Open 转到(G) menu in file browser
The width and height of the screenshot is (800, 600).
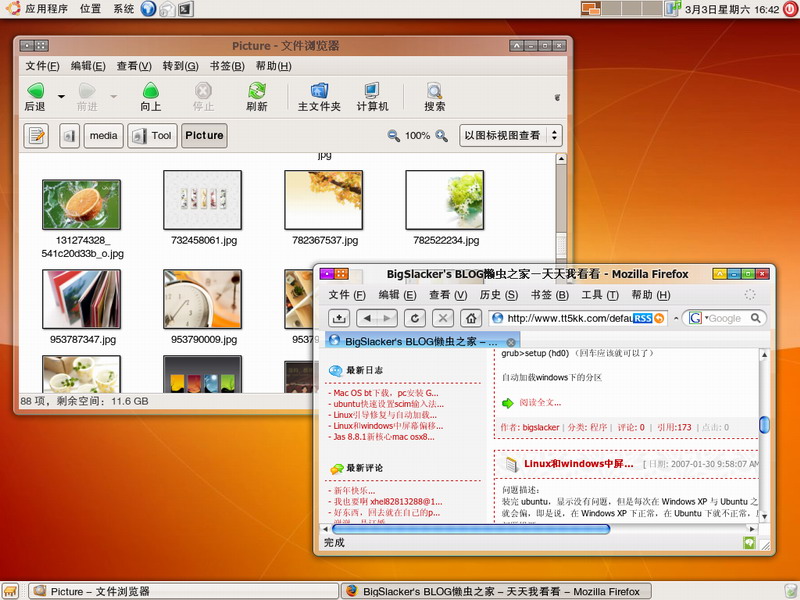(181, 66)
